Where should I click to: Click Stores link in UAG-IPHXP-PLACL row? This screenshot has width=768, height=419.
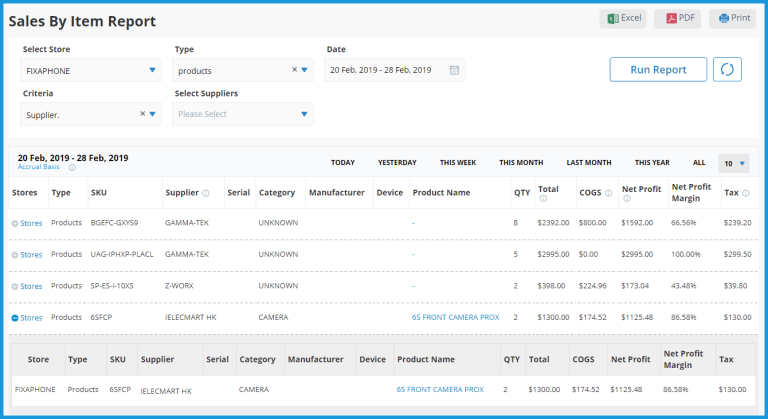pos(31,255)
